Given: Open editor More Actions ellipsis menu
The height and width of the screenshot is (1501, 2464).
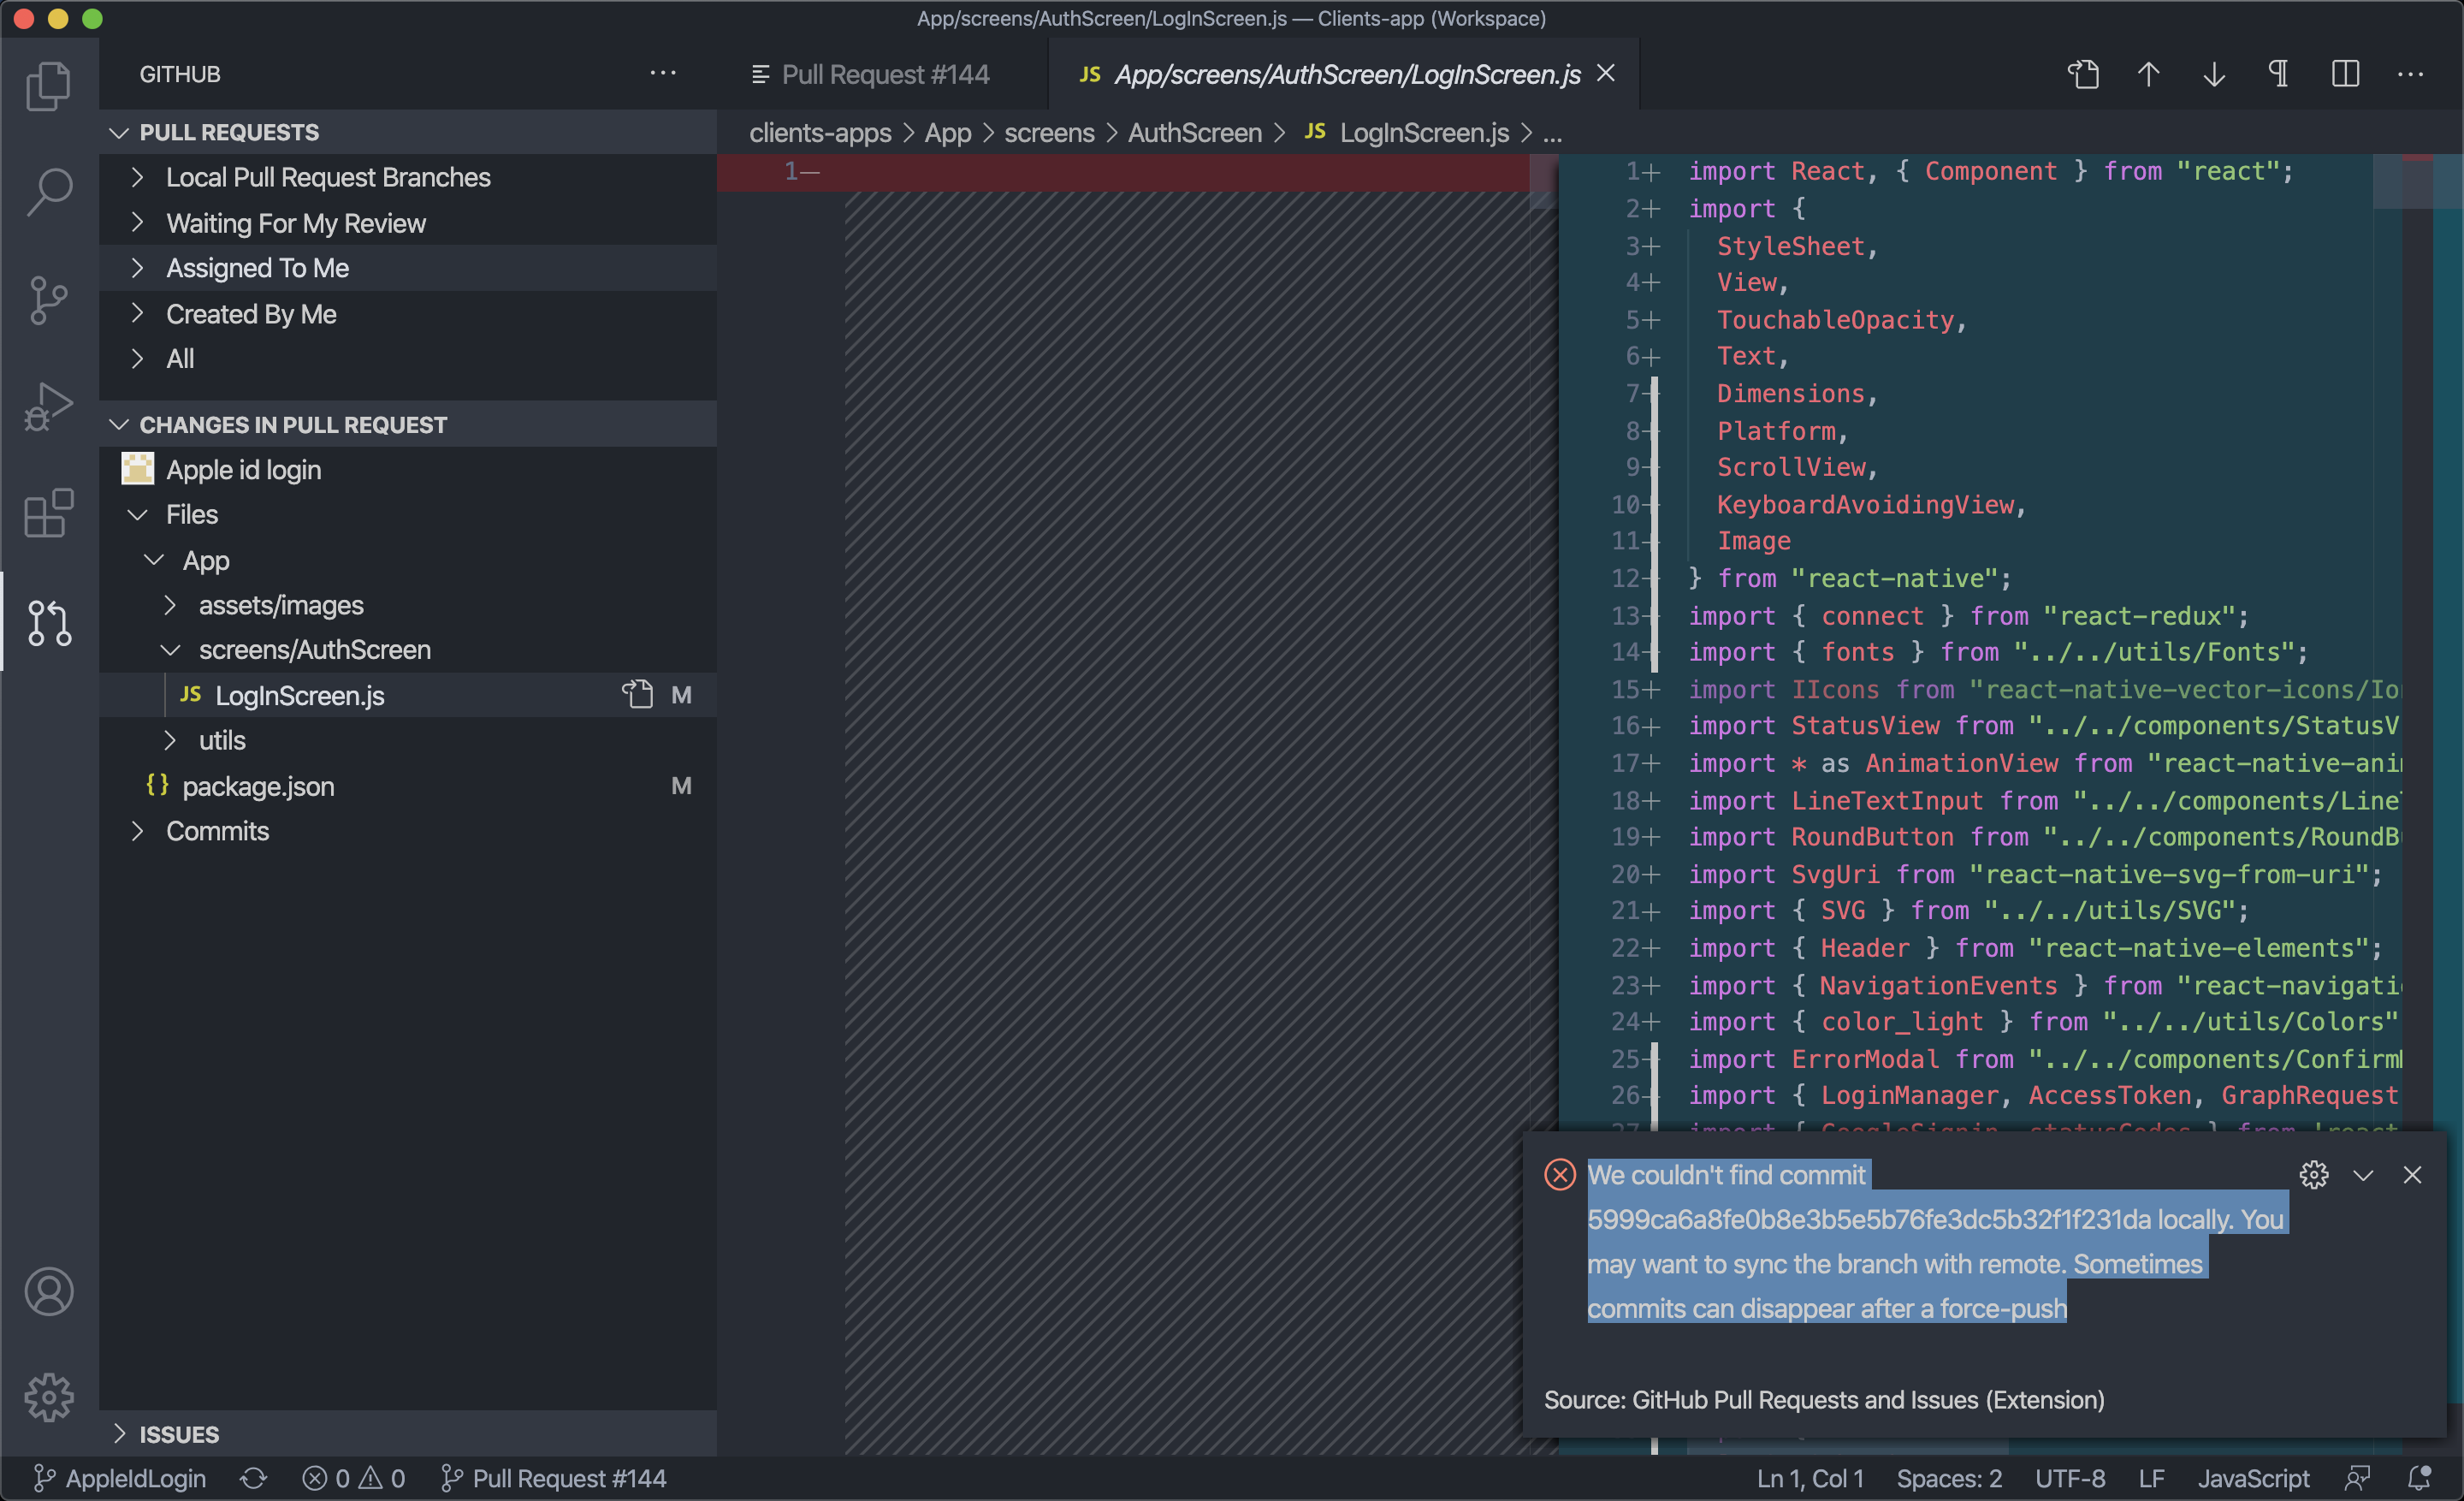Looking at the screenshot, I should [x=2410, y=74].
